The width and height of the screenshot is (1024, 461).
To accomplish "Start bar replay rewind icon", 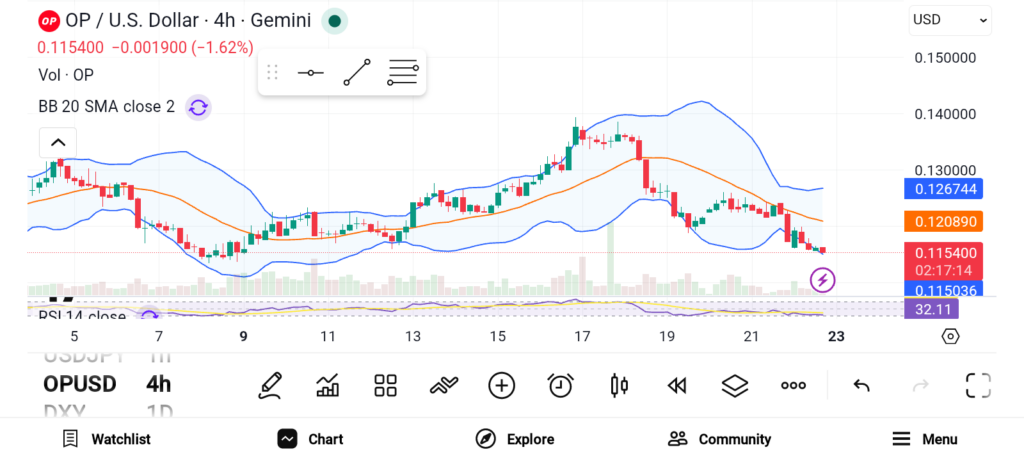I will tap(677, 385).
